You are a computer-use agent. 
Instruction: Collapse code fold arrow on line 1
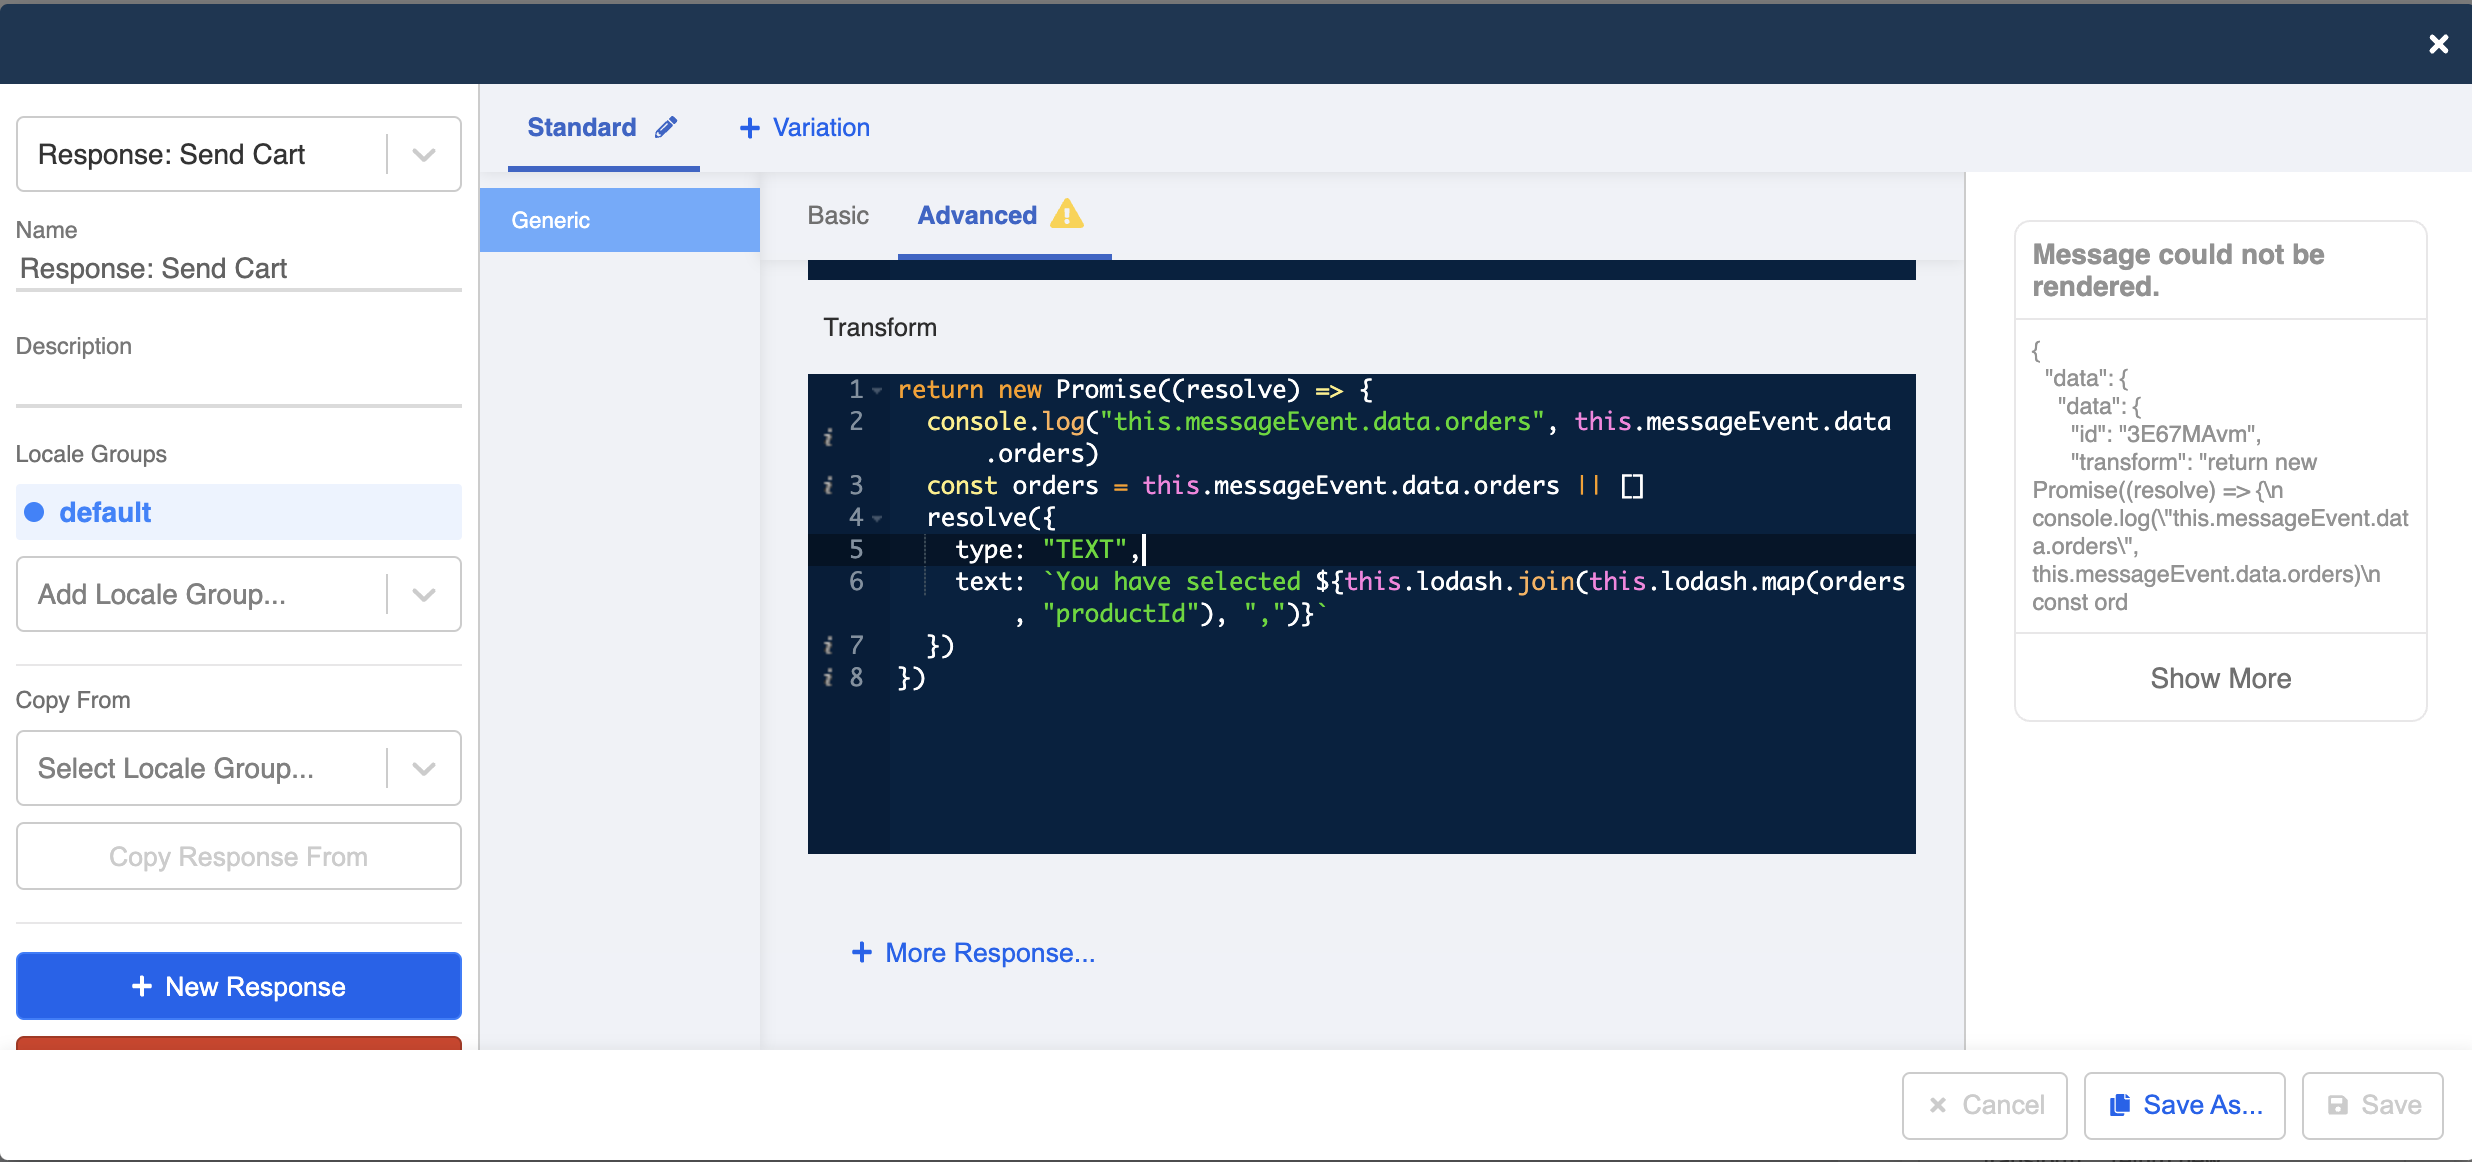click(877, 390)
